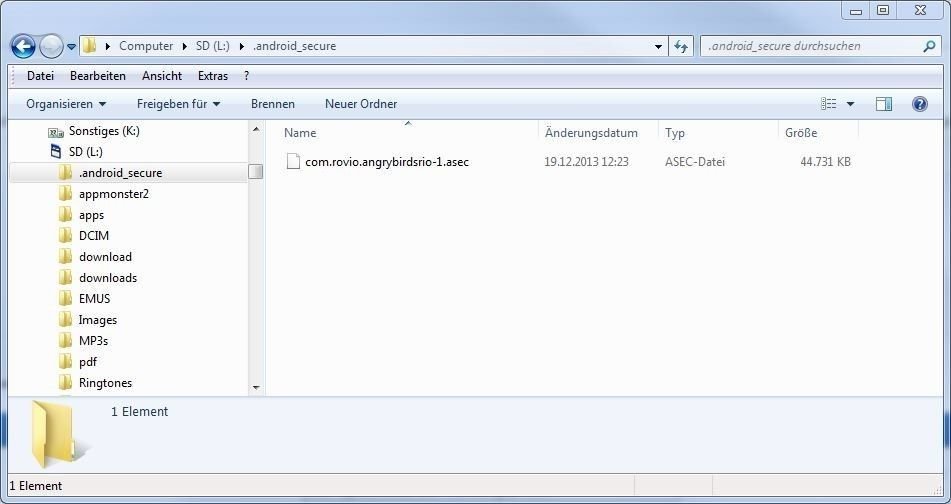
Task: Go back with the blue Back arrow
Action: point(23,46)
